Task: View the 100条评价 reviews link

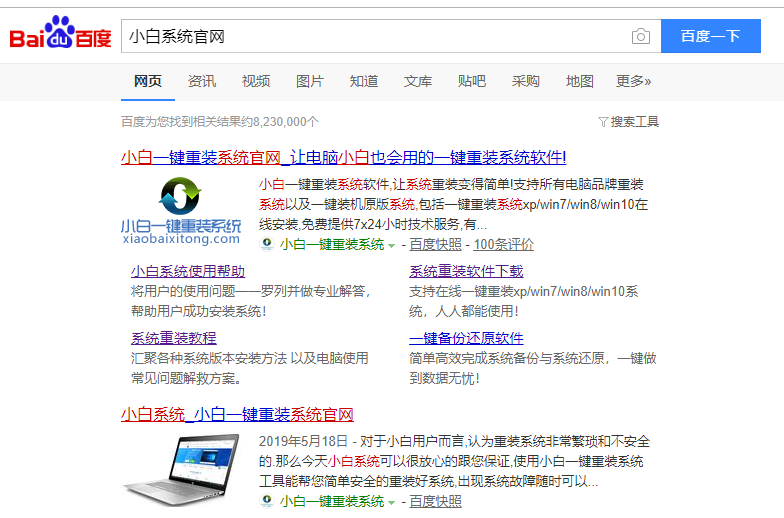Action: tap(504, 245)
